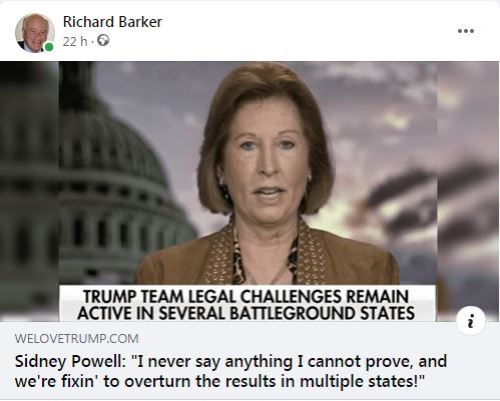500x401 pixels.
Task: Click the circular info 'i' icon
Action: pos(471,321)
